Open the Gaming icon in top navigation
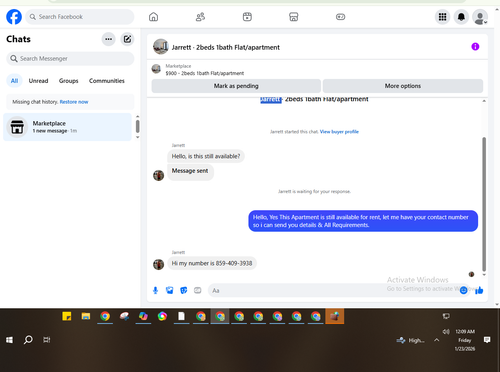This screenshot has width=500, height=372. pos(340,17)
